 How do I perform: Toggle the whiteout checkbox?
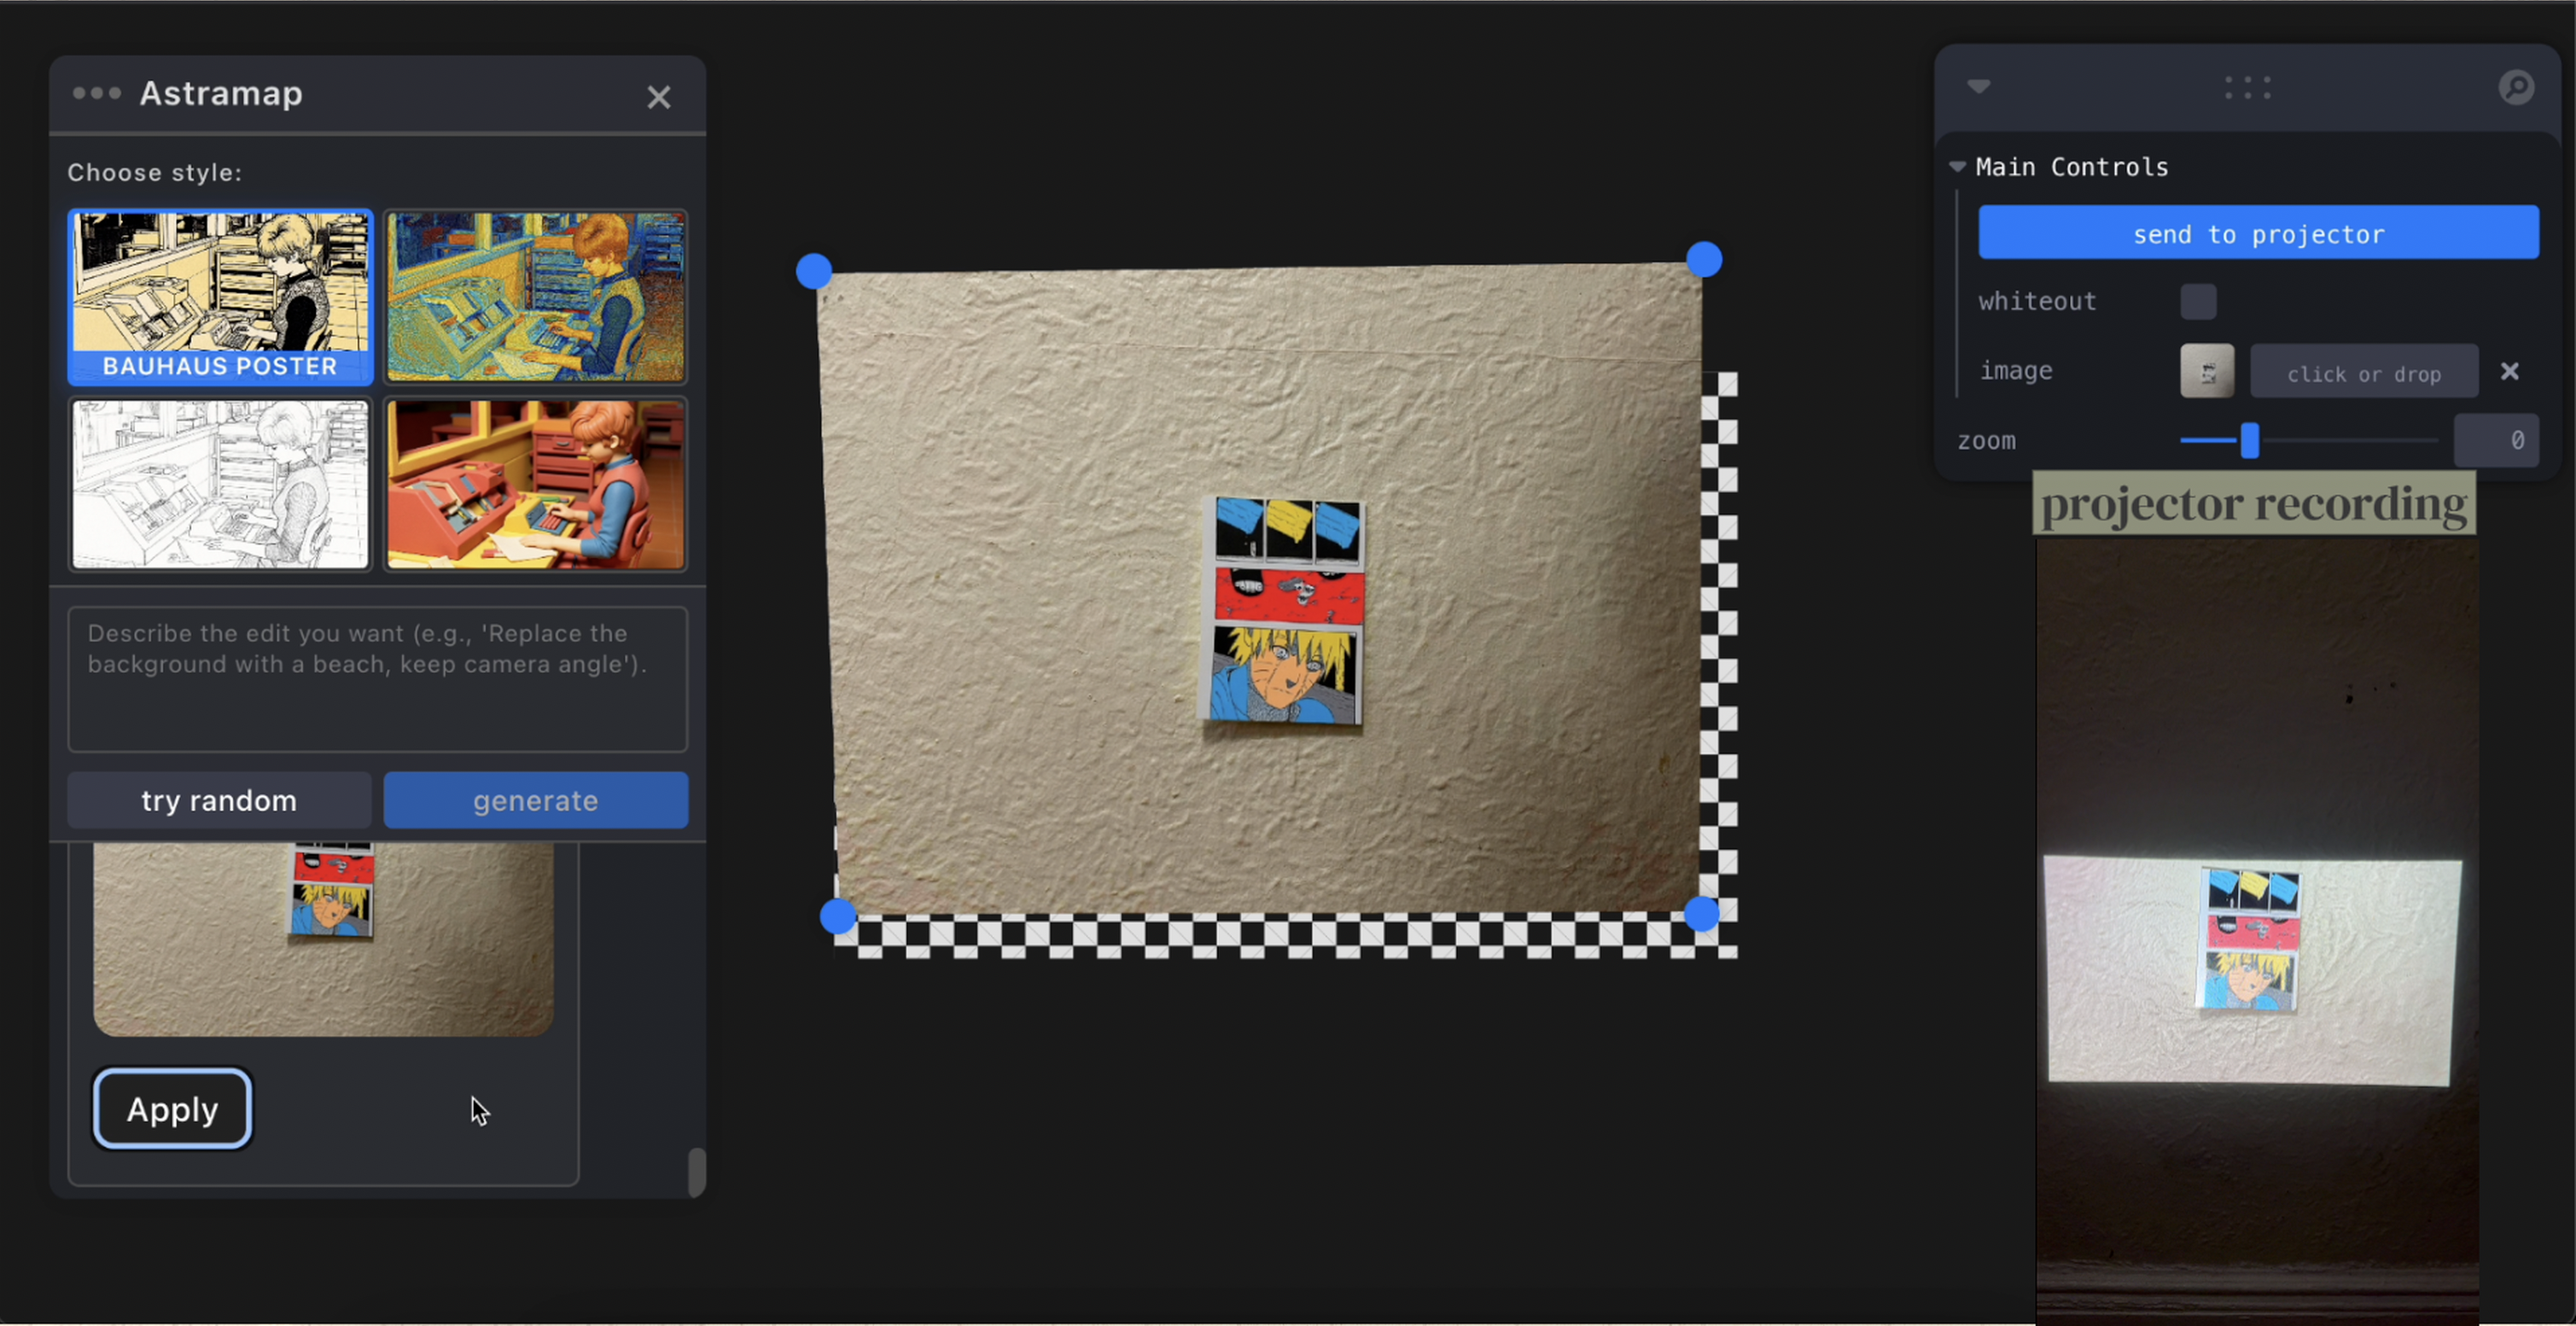[2197, 302]
